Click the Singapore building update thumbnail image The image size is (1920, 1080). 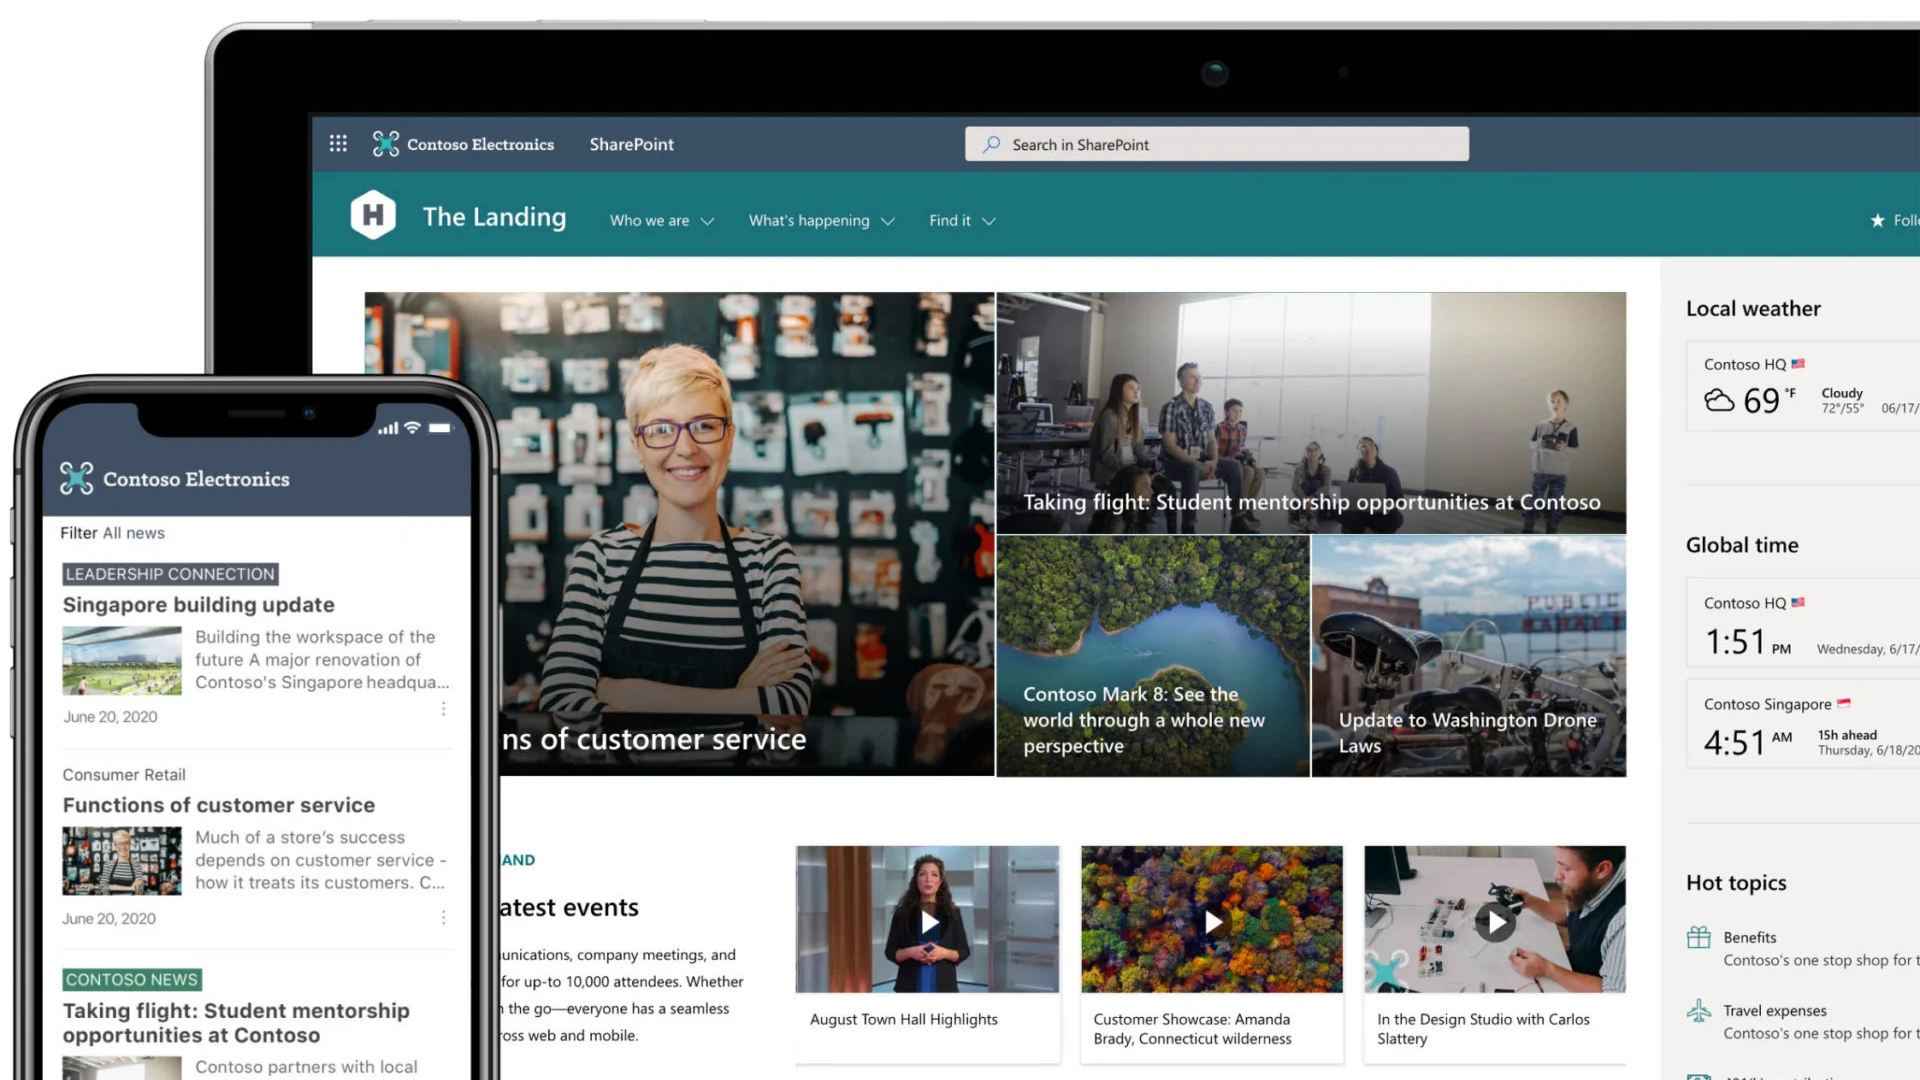(x=122, y=661)
